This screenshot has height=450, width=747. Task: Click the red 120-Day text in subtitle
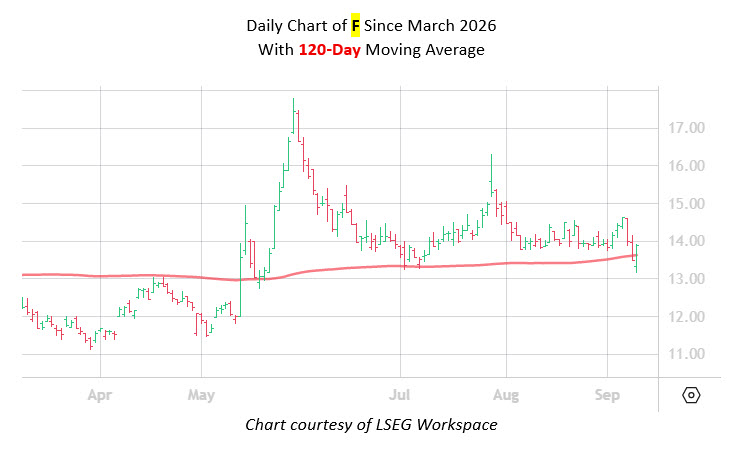[330, 50]
